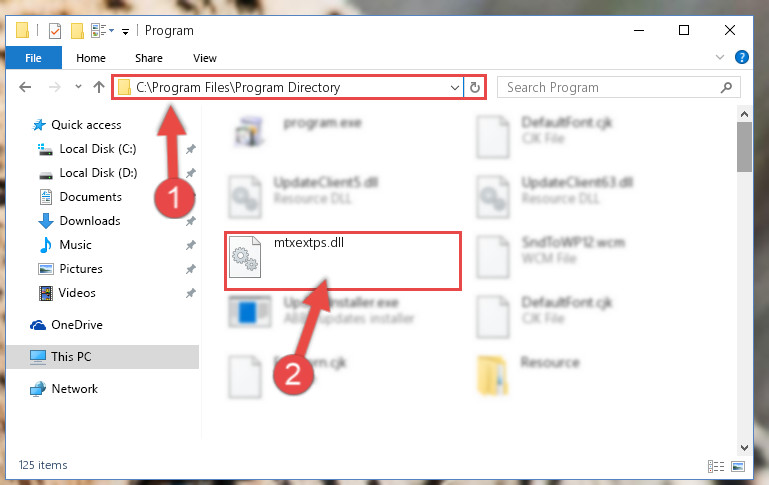This screenshot has width=769, height=485.
Task: Open the Resource folder
Action: coord(528,375)
